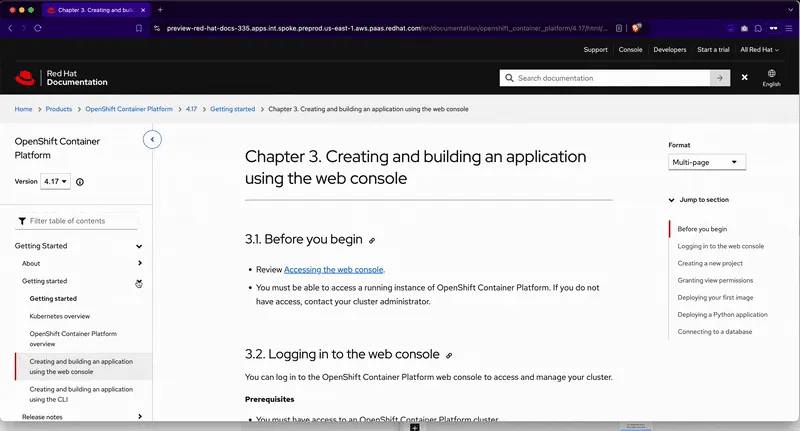Screen dimensions: 800x431
Task: Click the browser forward arrow
Action: (x=23, y=28)
